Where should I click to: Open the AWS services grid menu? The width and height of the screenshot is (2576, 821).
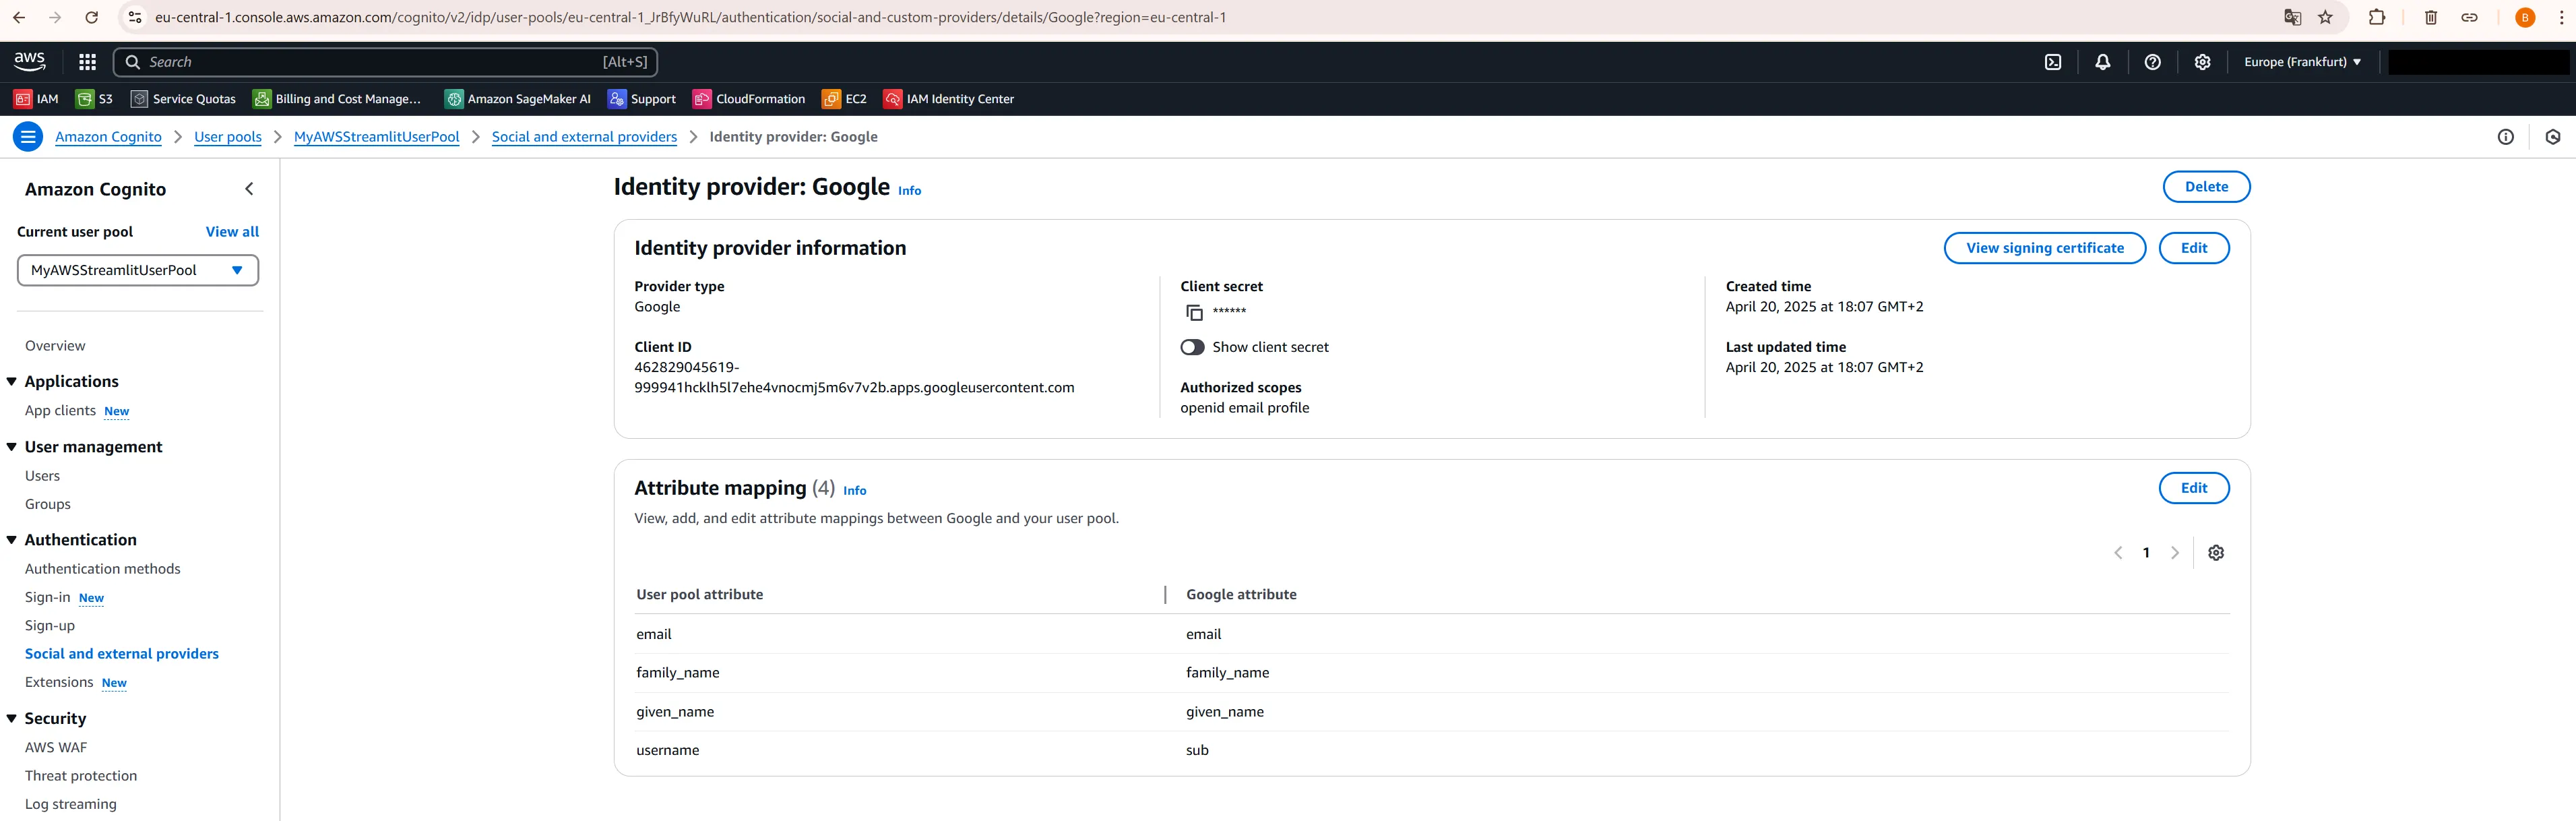pyautogui.click(x=87, y=61)
